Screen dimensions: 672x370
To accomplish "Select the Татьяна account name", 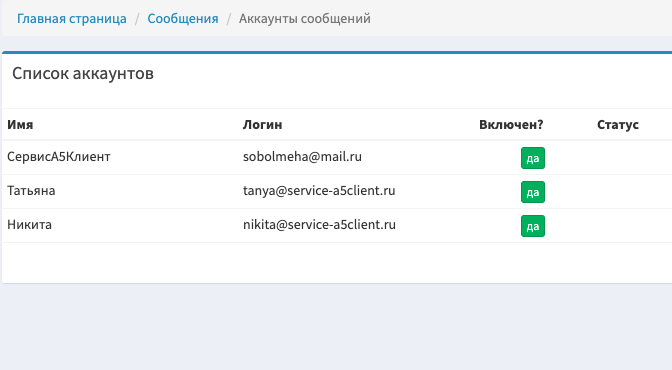I will tap(31, 191).
